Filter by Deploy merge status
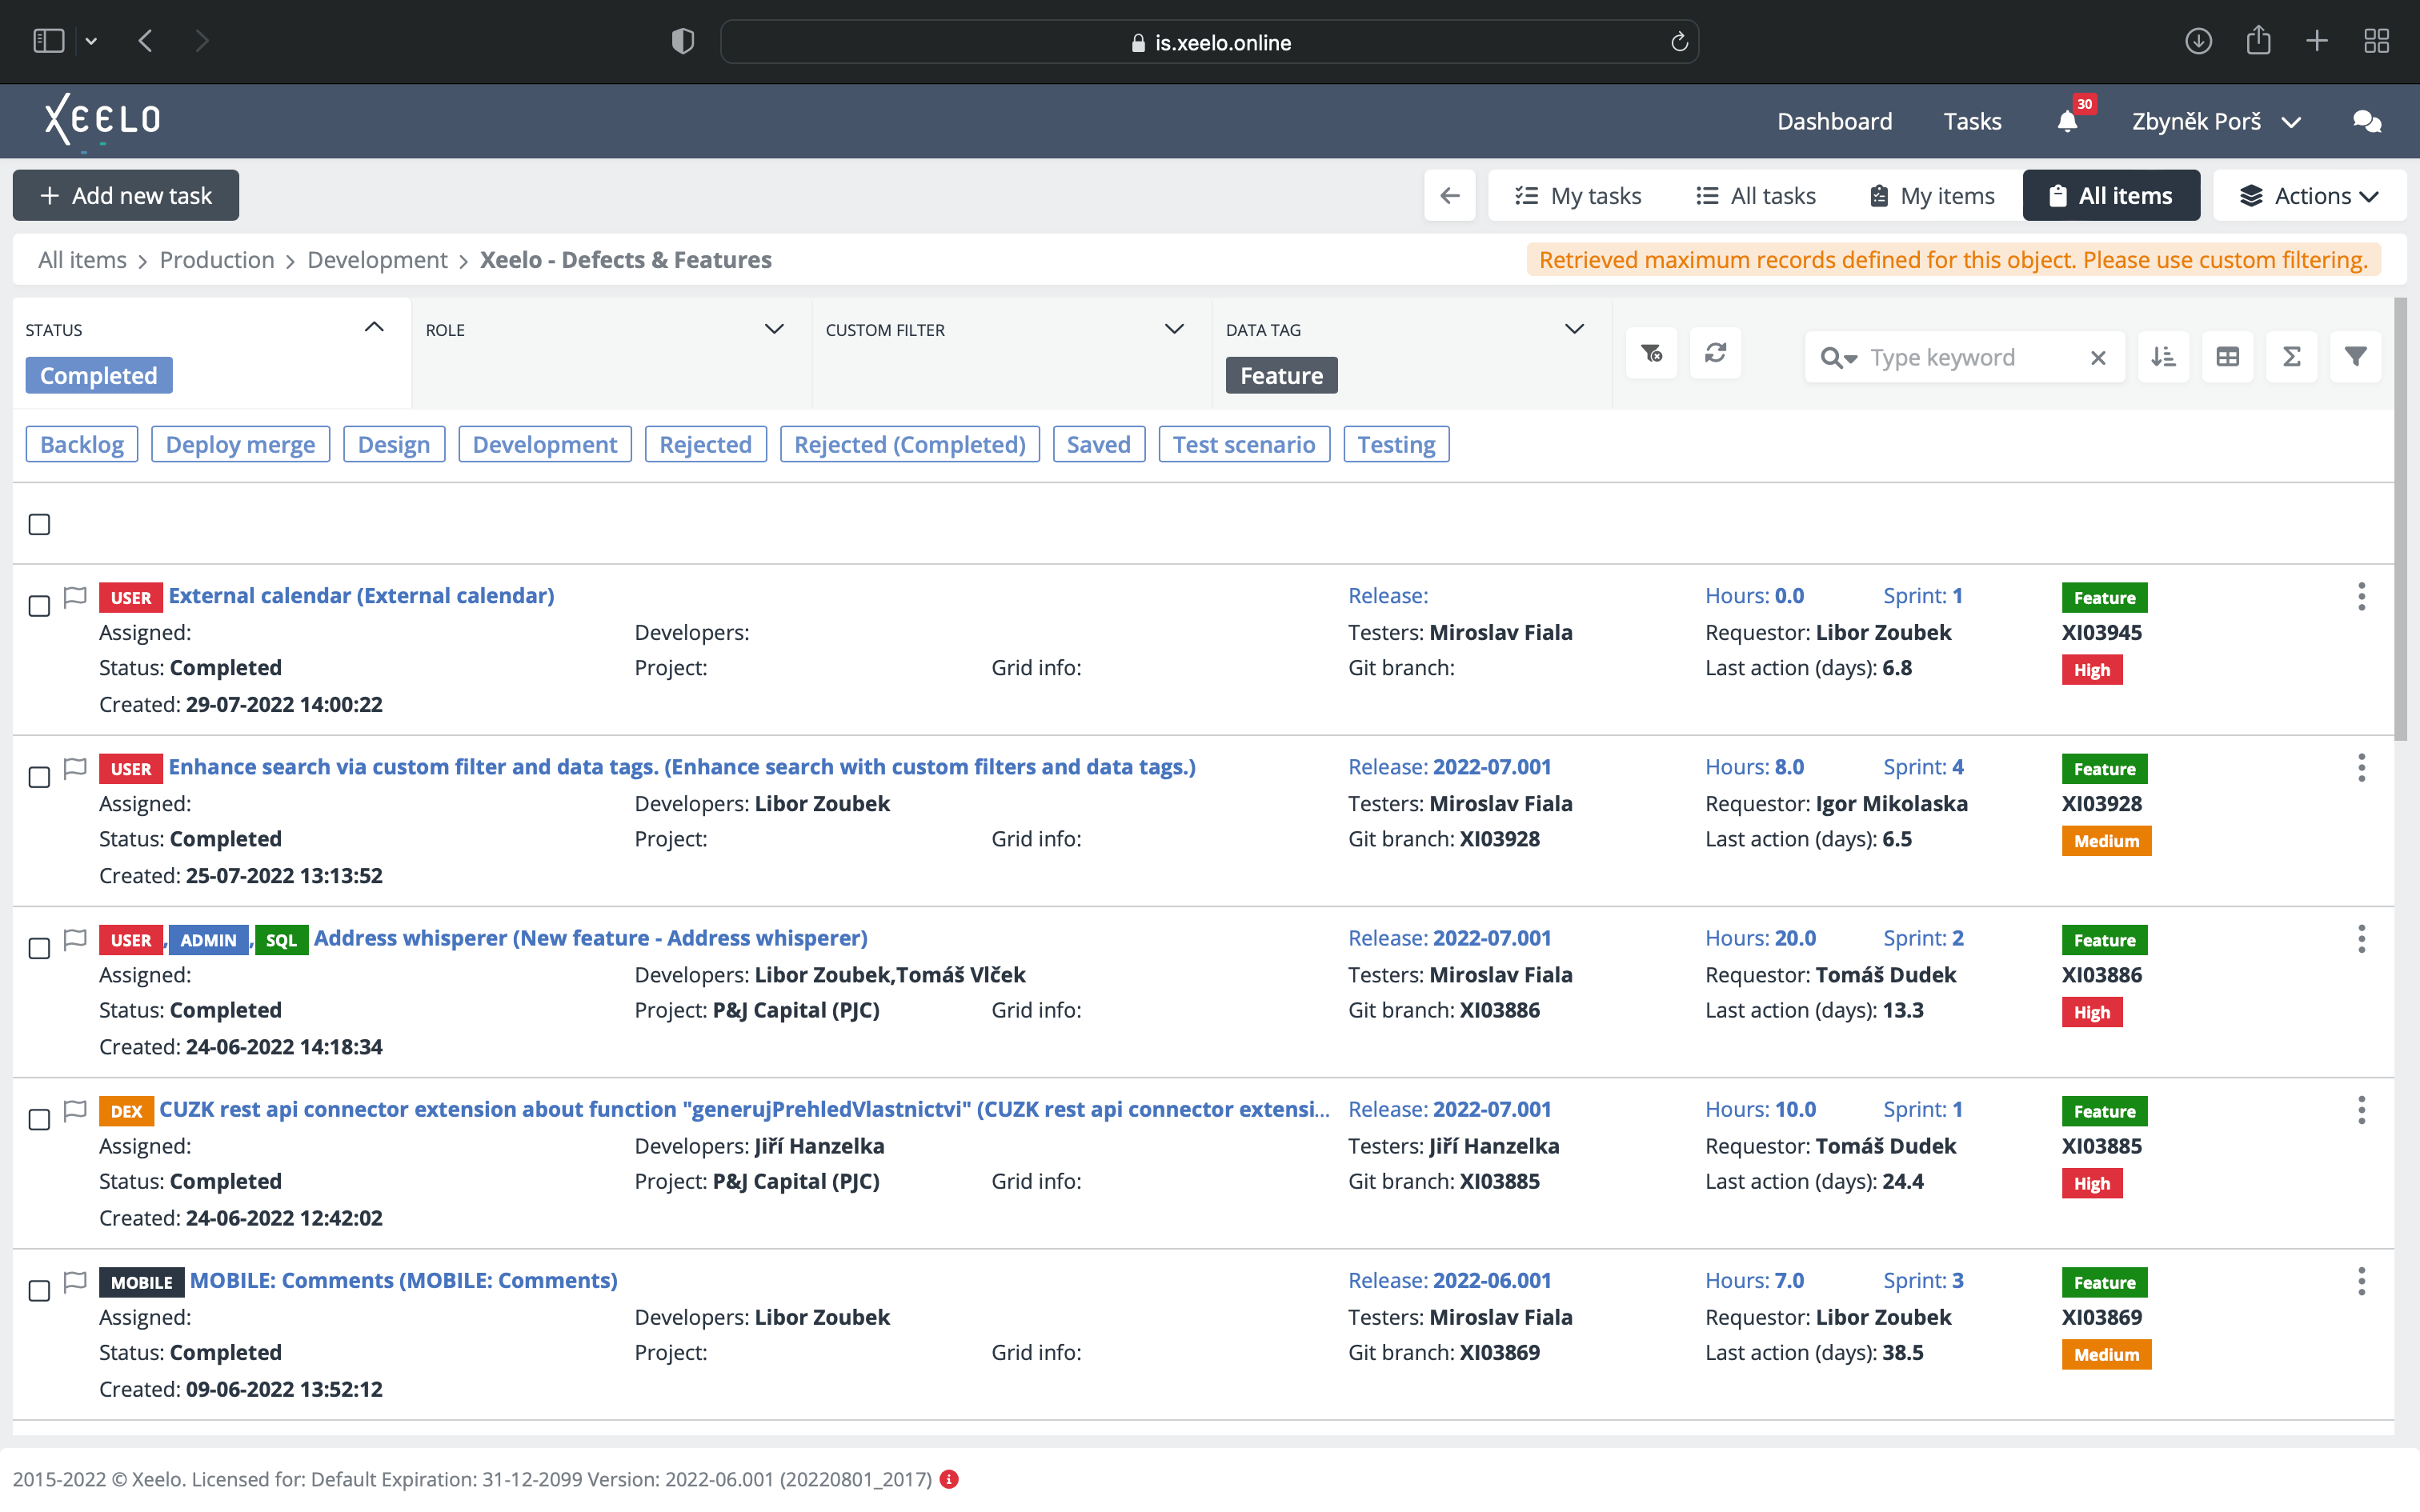 (x=240, y=444)
